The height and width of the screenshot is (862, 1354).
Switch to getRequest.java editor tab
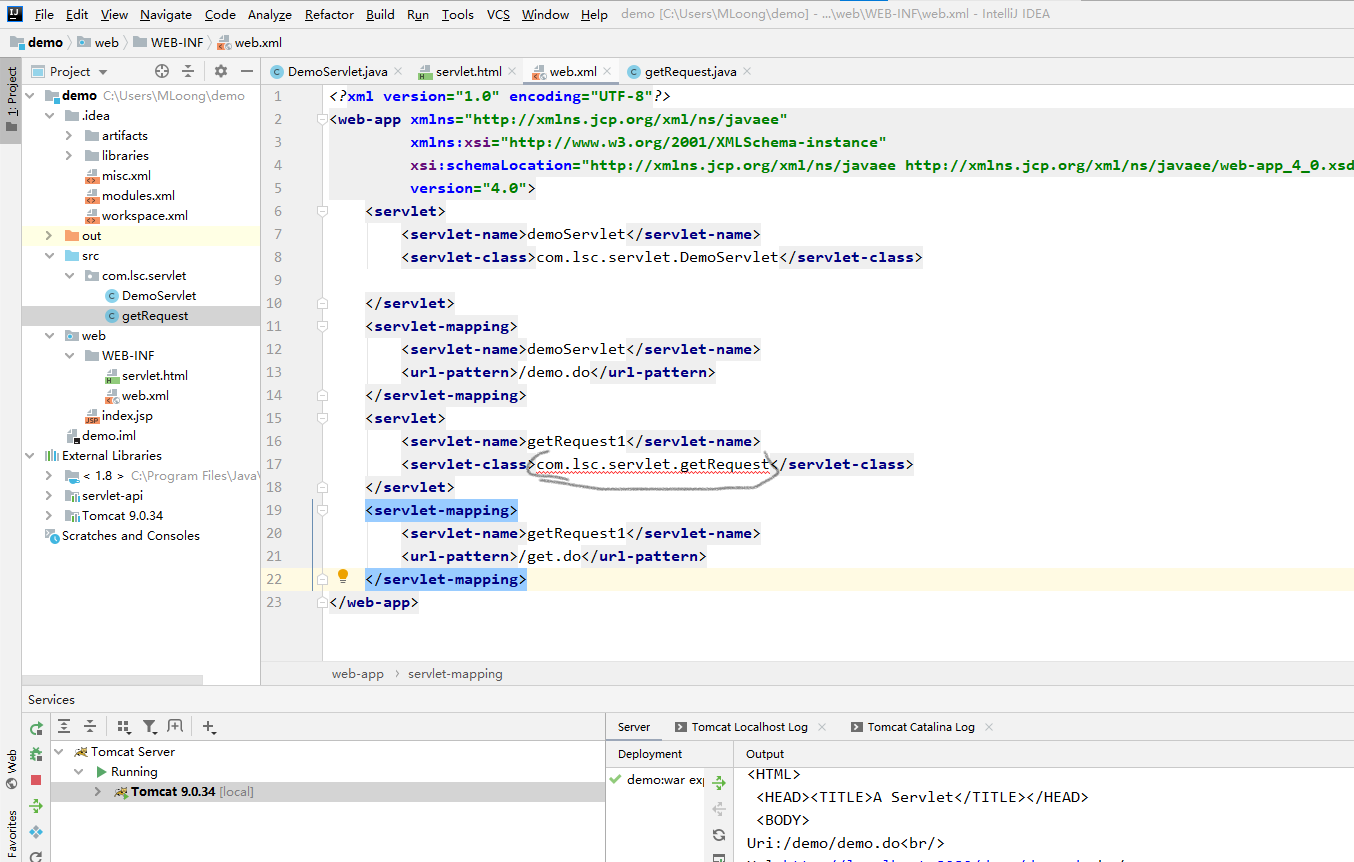coord(690,72)
